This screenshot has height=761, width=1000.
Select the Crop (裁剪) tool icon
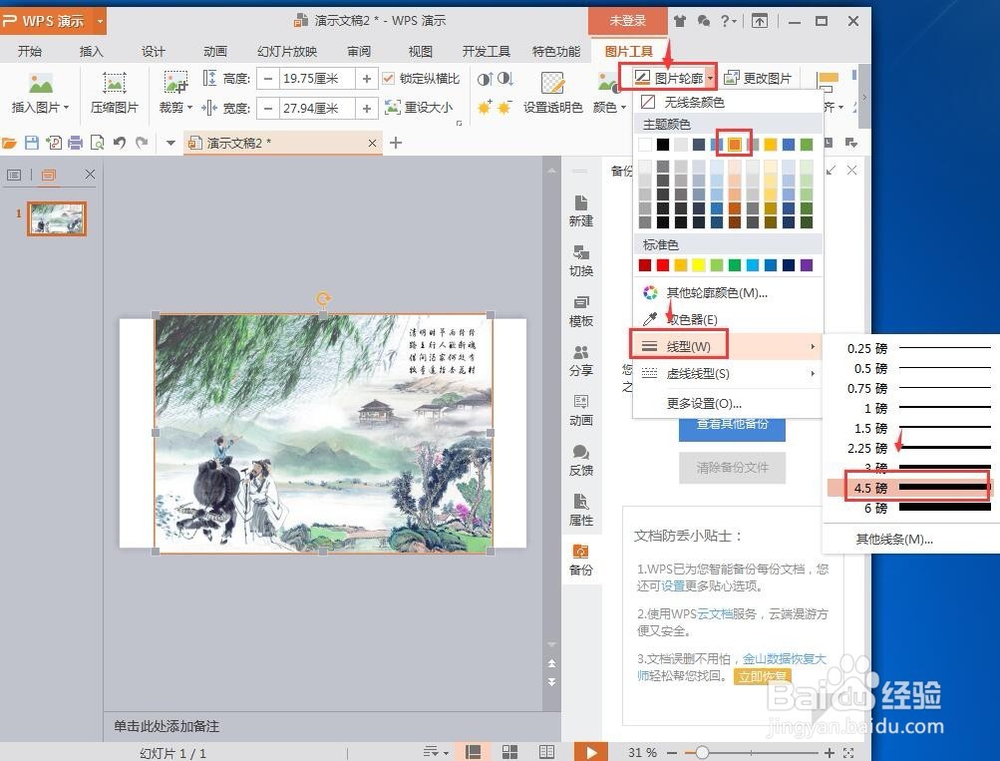pyautogui.click(x=175, y=82)
